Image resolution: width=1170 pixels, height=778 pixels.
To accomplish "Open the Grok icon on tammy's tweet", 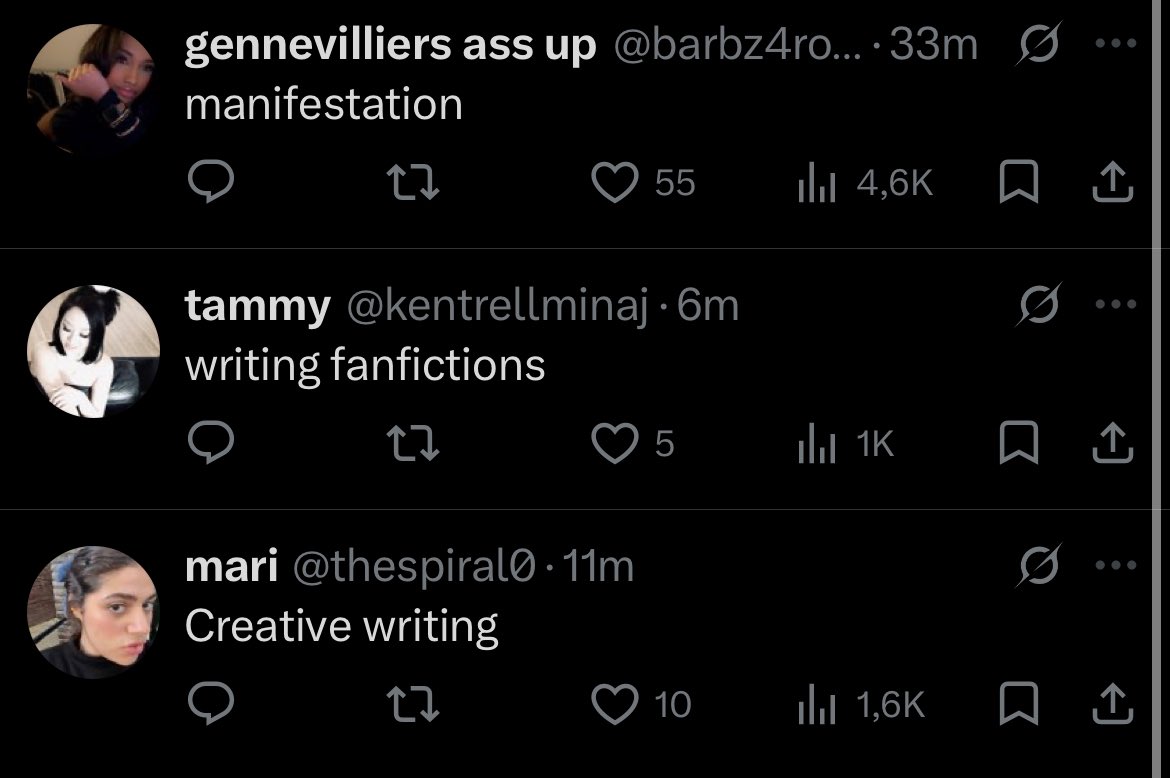I will (x=1039, y=304).
